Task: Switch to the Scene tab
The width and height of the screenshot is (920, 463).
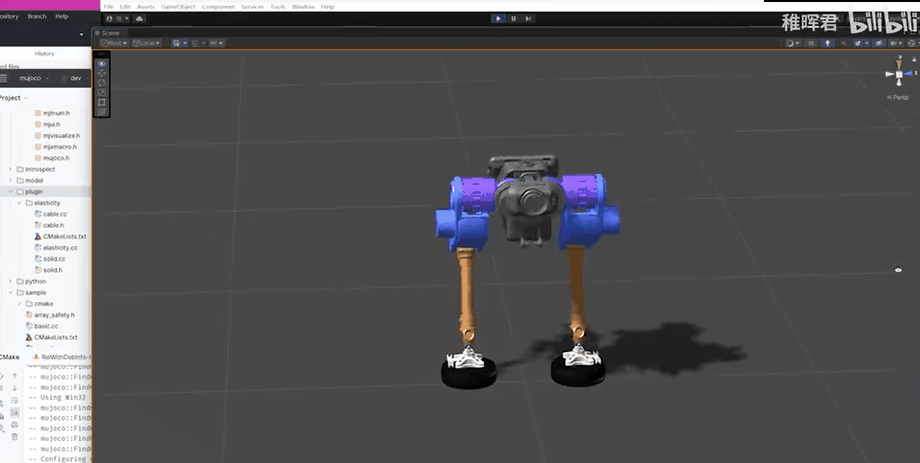Action: [x=108, y=33]
